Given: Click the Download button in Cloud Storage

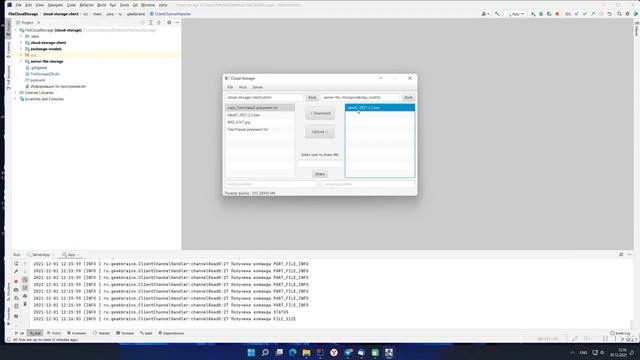Looking at the screenshot, I should click(320, 113).
